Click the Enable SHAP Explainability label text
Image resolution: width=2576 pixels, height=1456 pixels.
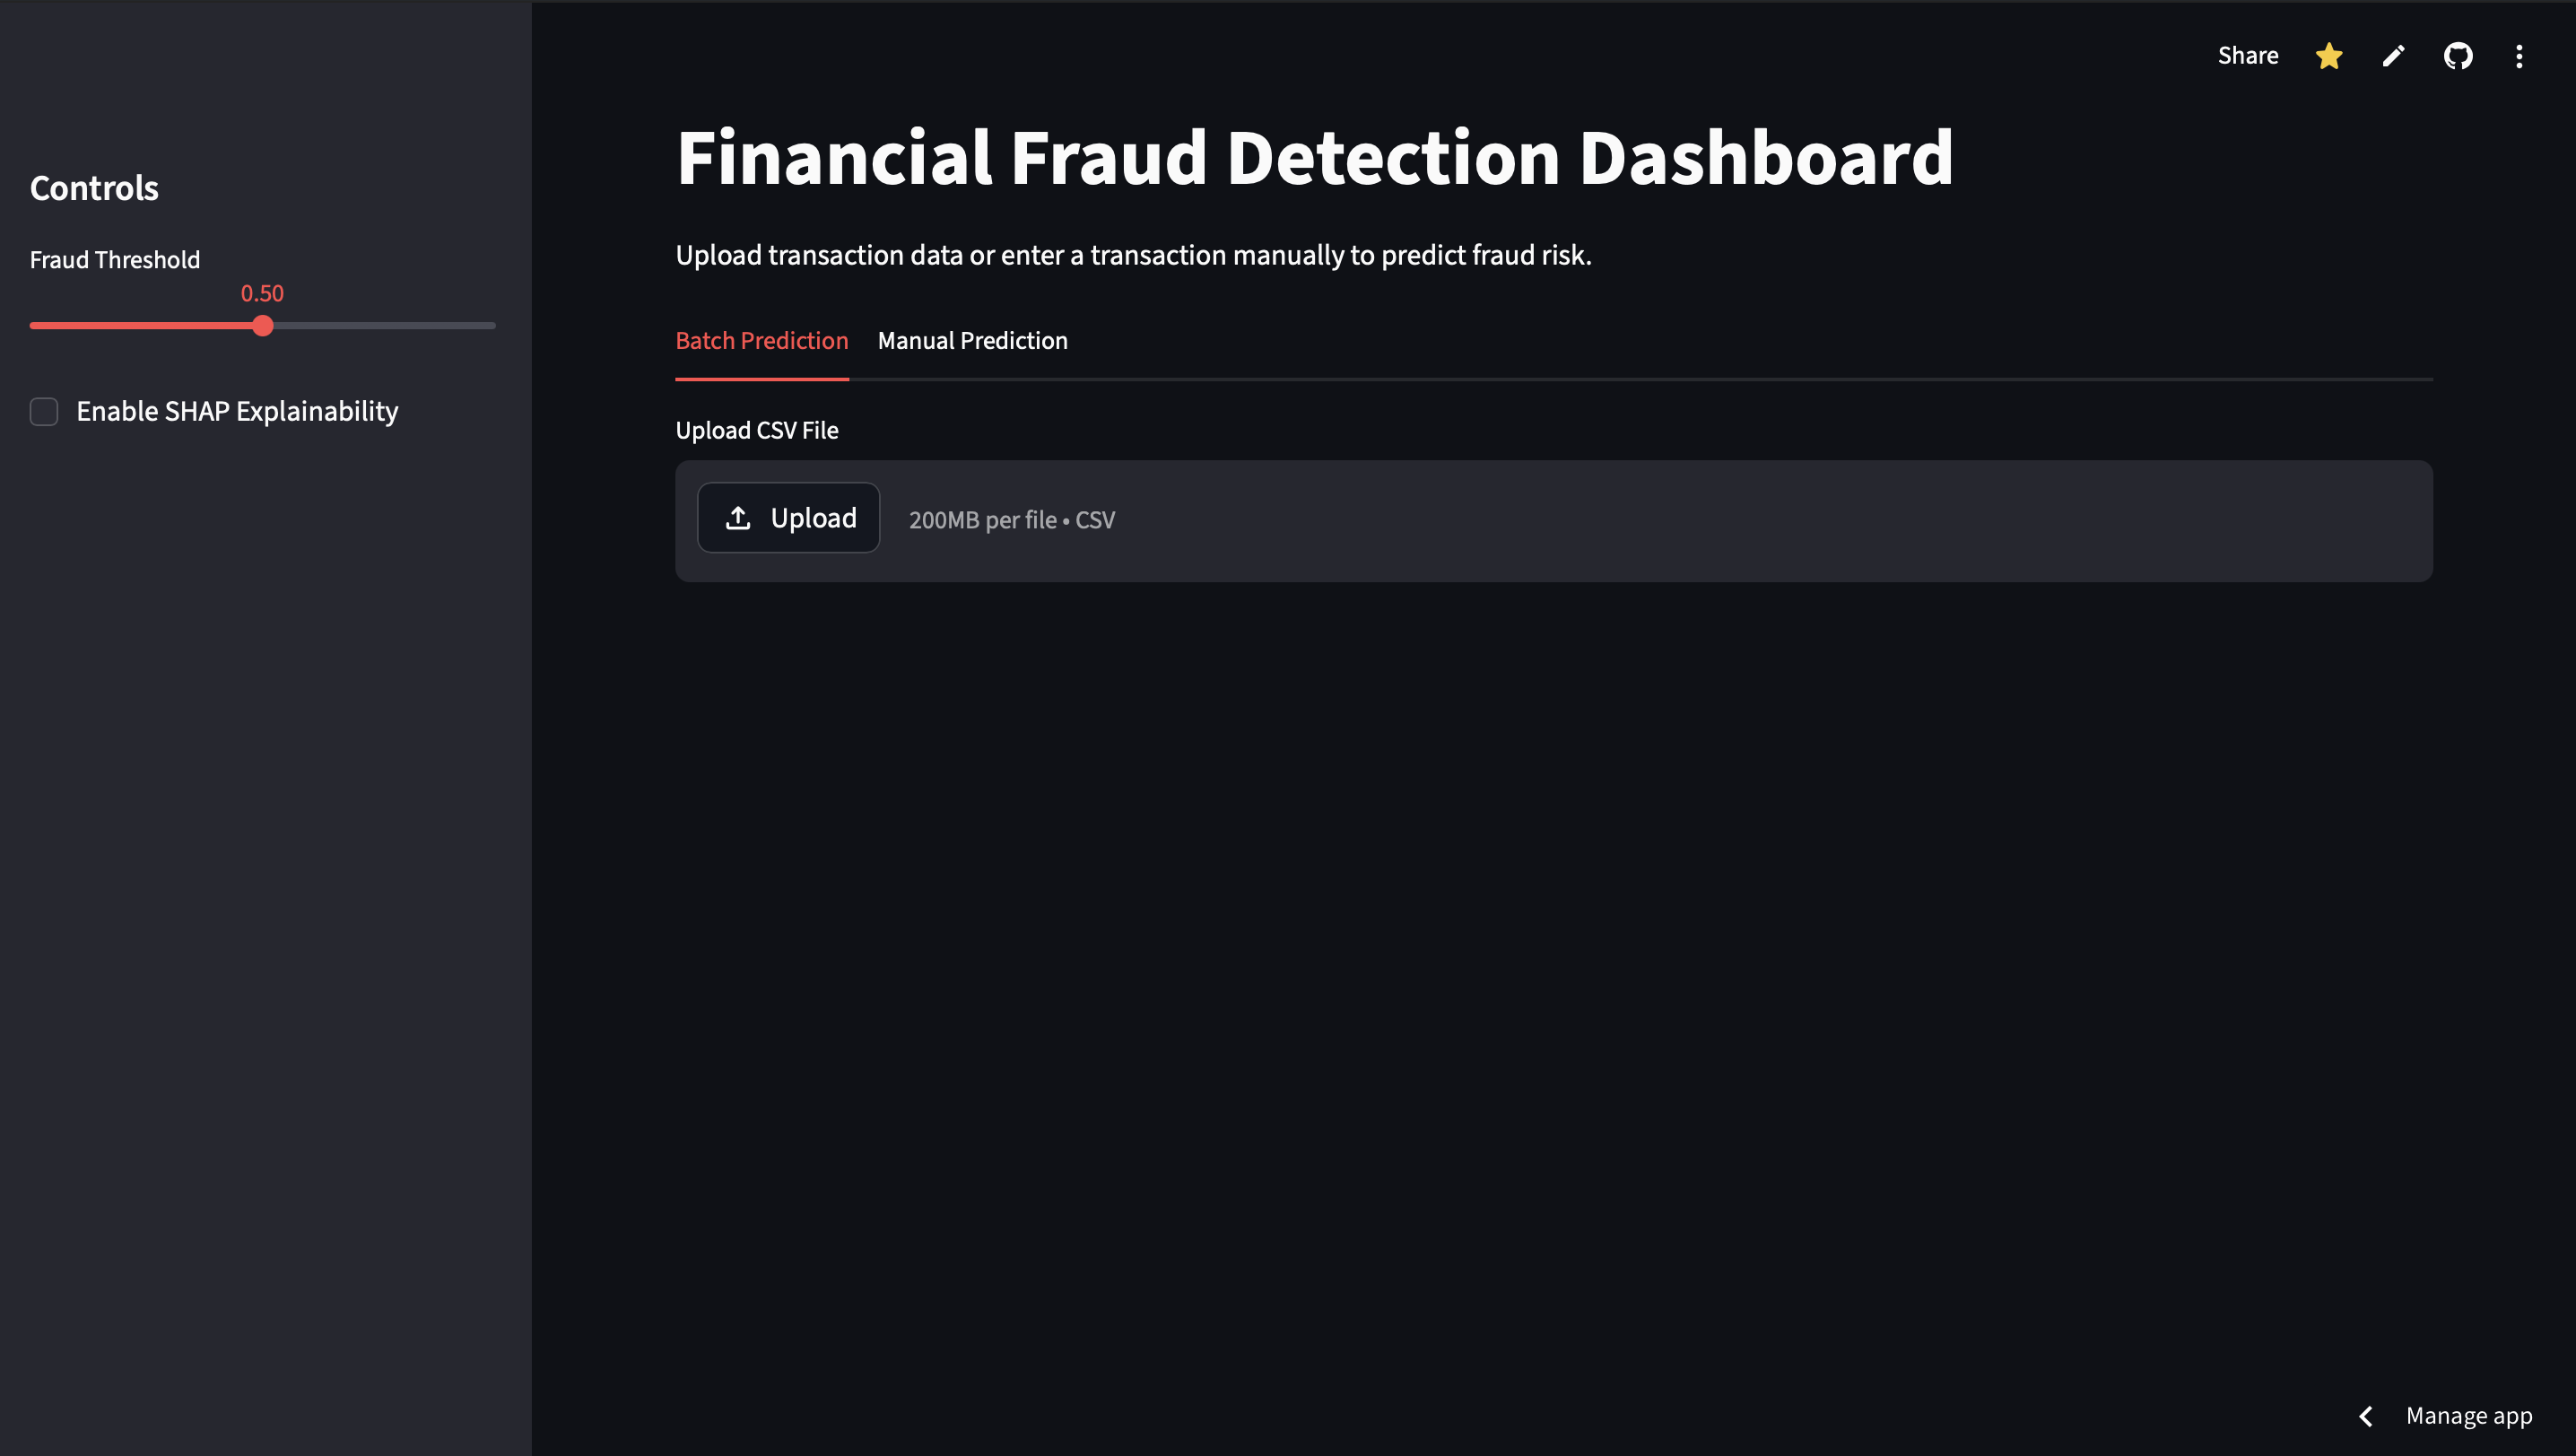(x=237, y=412)
